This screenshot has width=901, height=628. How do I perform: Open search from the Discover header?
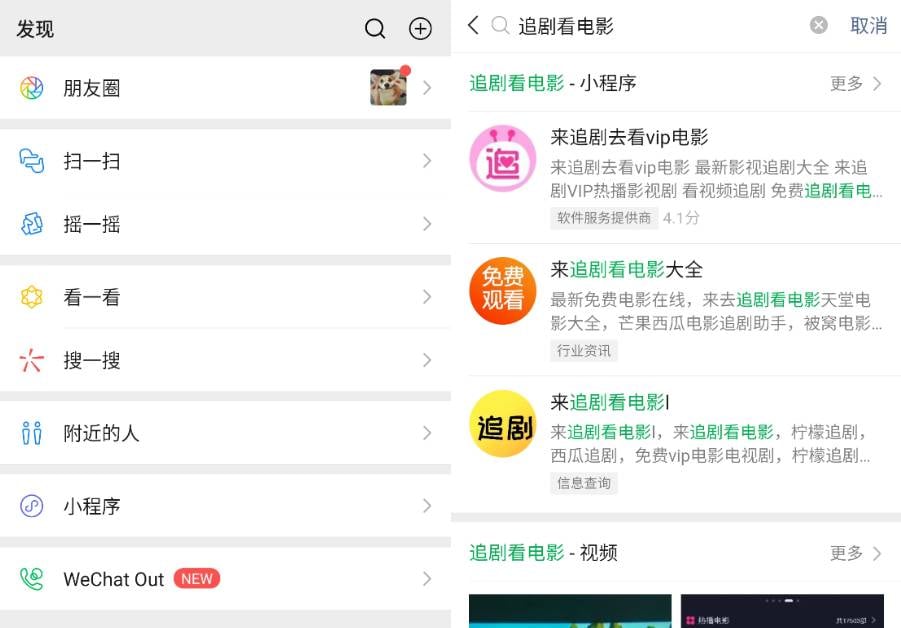coord(375,28)
